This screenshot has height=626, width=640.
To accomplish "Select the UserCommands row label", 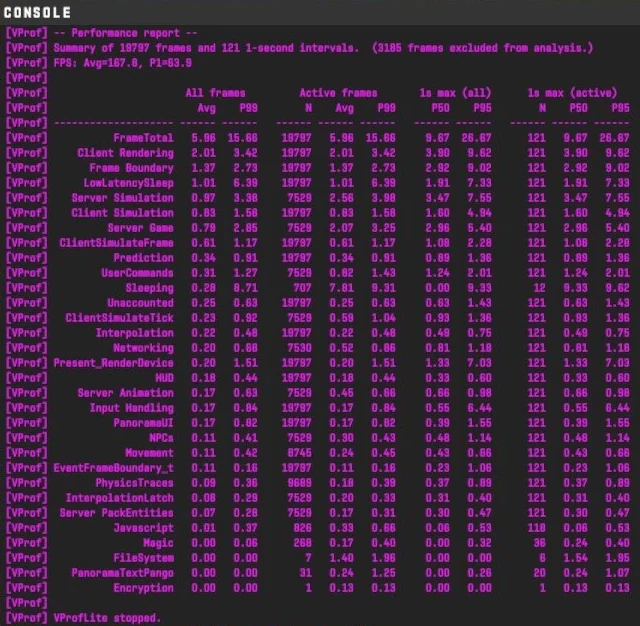I will click(x=138, y=273).
